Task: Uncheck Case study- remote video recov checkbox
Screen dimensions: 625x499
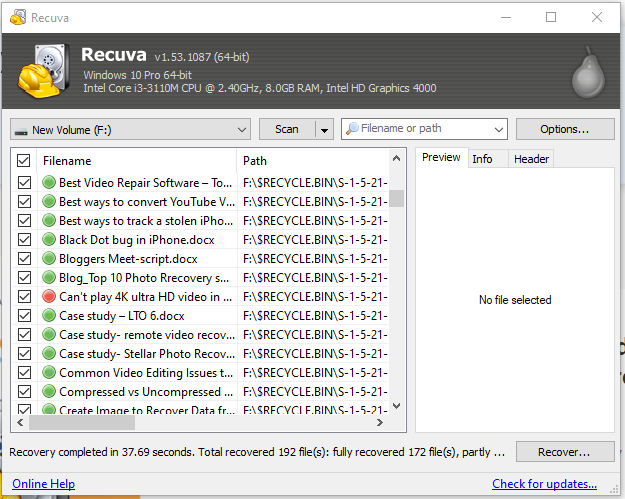Action: pyautogui.click(x=24, y=334)
